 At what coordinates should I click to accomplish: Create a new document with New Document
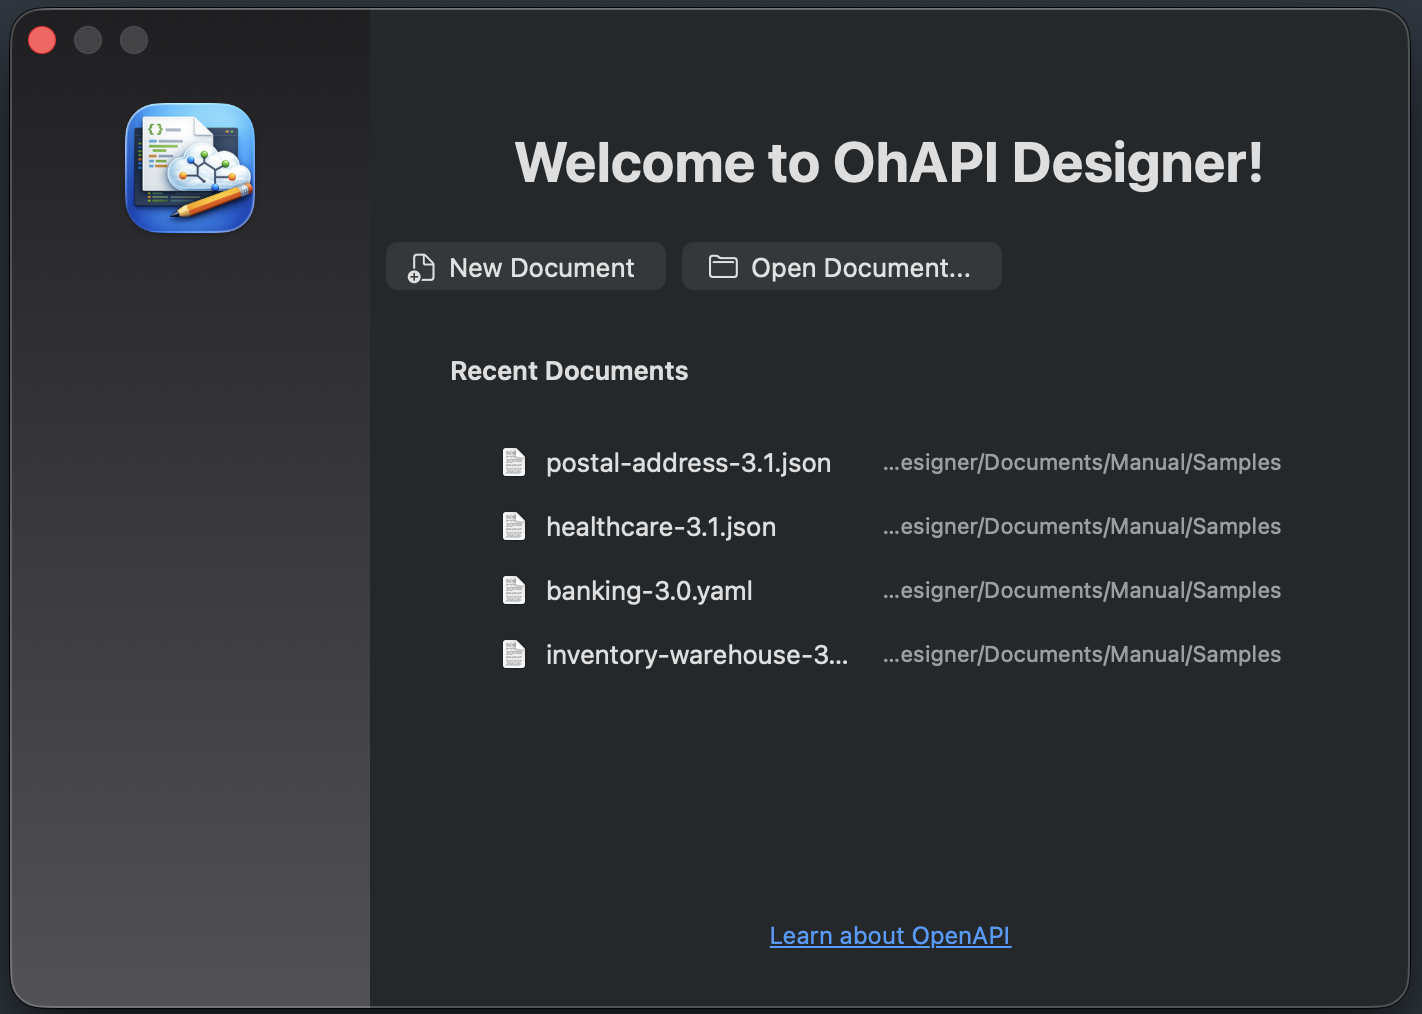point(526,267)
